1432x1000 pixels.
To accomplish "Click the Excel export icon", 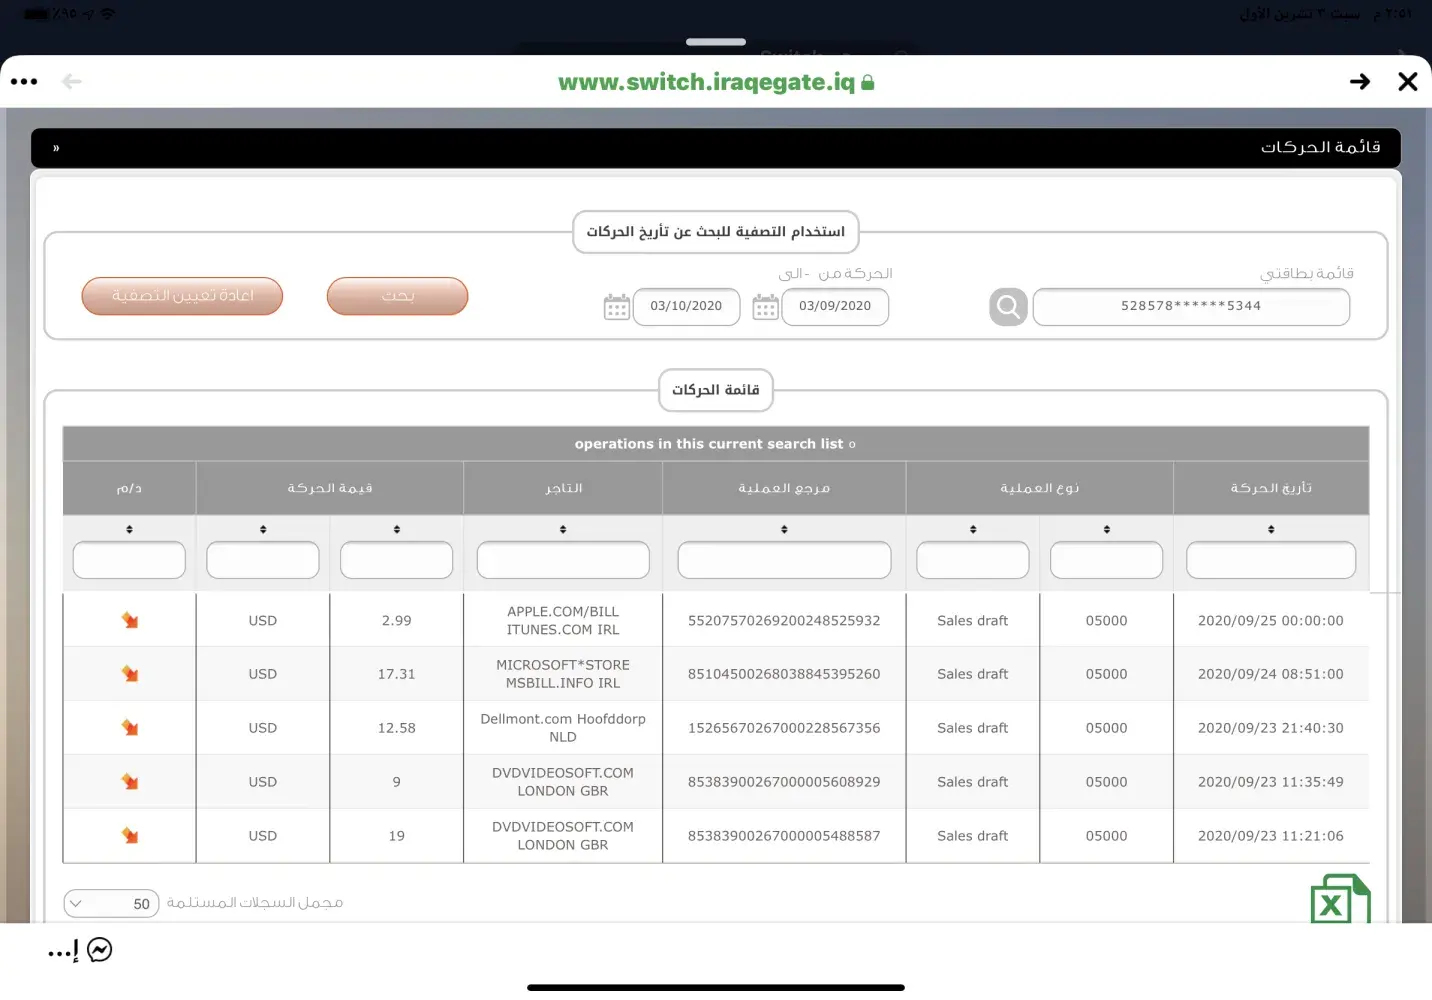I will 1338,900.
